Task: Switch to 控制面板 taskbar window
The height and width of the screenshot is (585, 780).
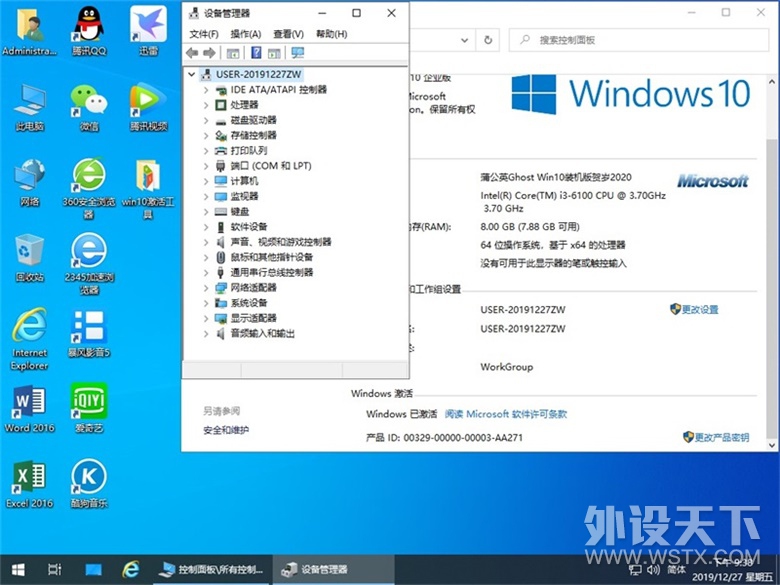Action: tap(211, 570)
